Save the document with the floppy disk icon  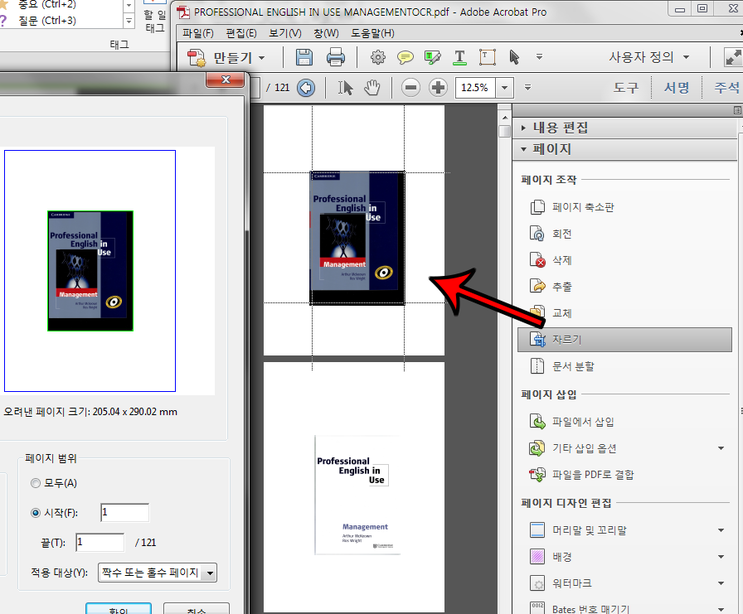pyautogui.click(x=304, y=57)
